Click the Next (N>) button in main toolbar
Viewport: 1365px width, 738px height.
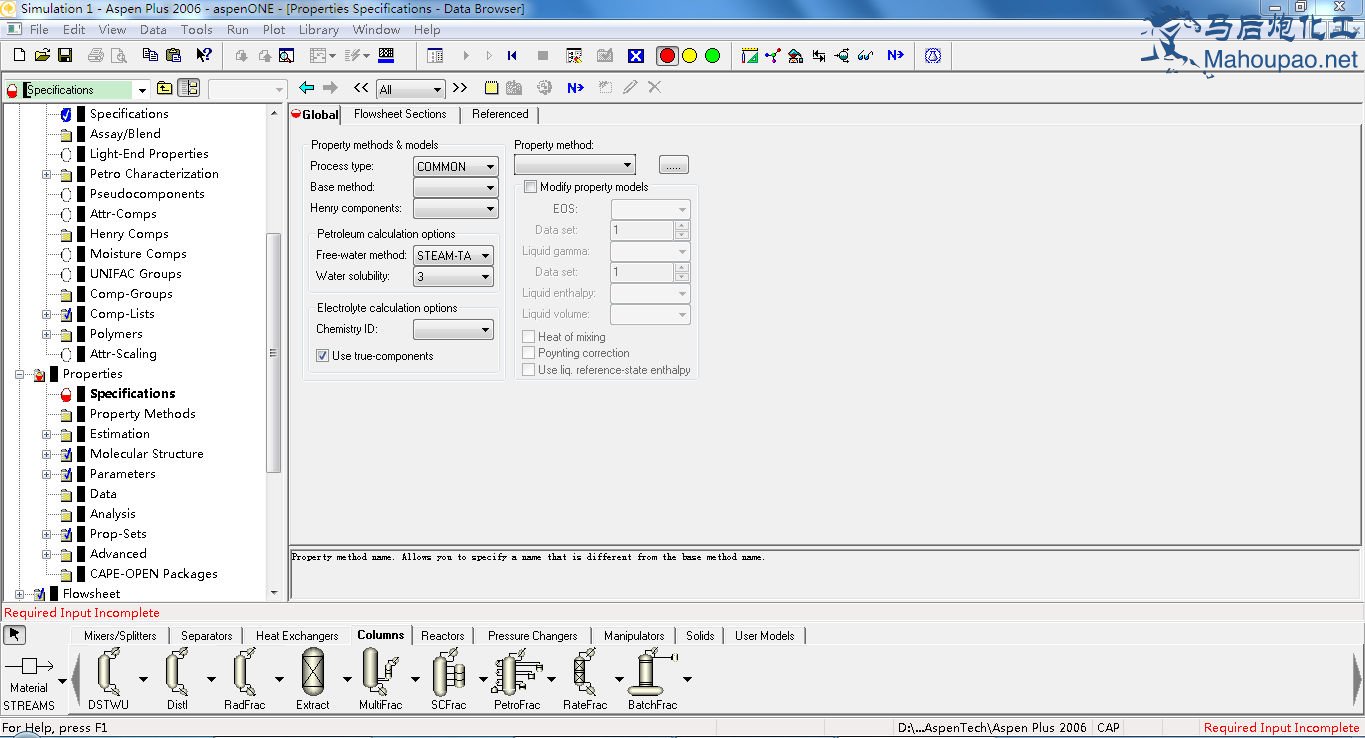pos(895,56)
